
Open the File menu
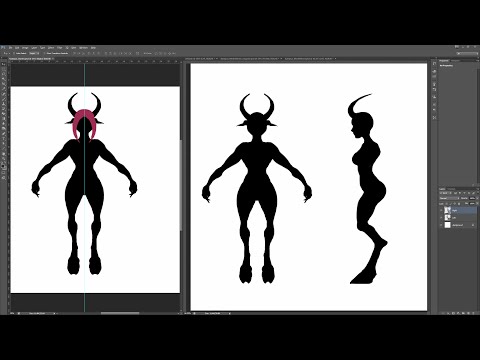(11, 48)
